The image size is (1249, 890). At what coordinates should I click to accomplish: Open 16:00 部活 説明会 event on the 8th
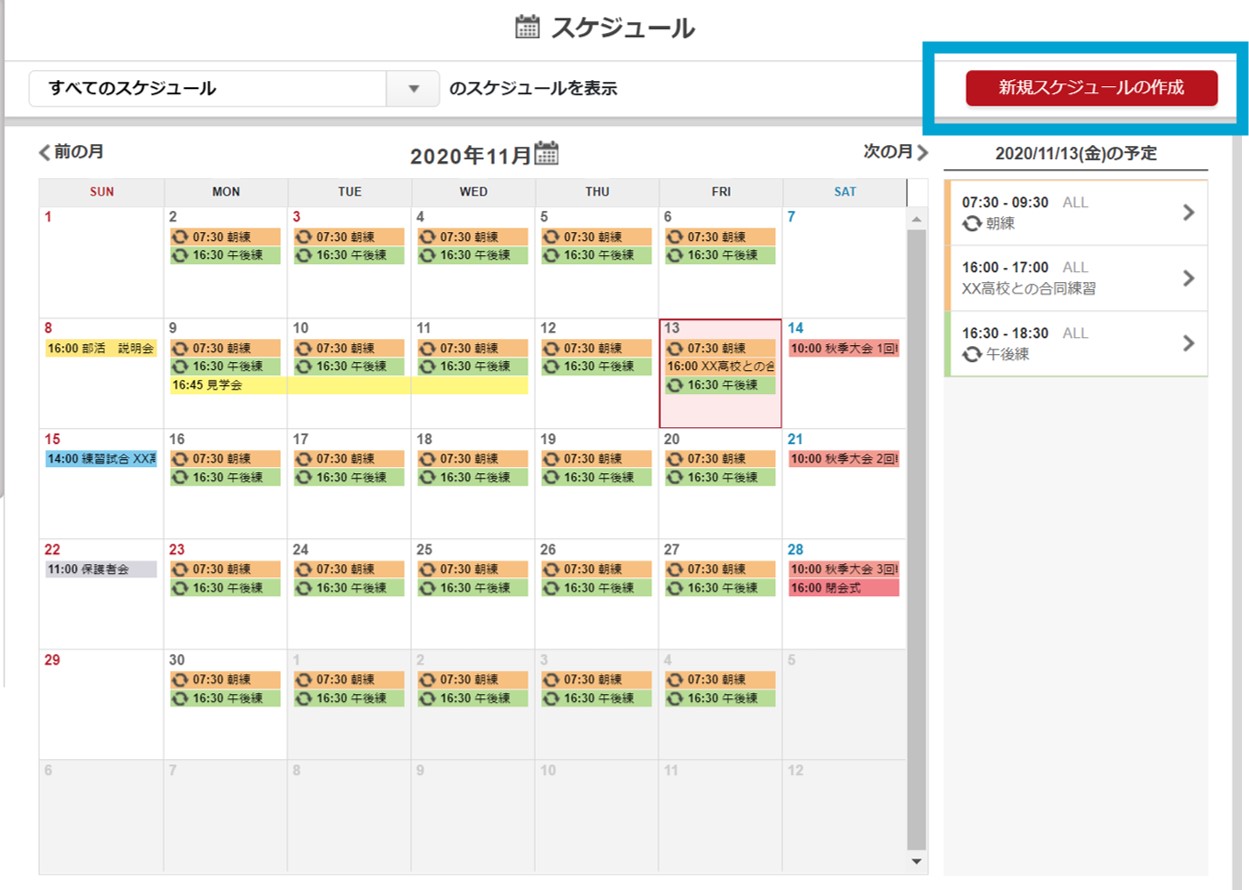(101, 348)
